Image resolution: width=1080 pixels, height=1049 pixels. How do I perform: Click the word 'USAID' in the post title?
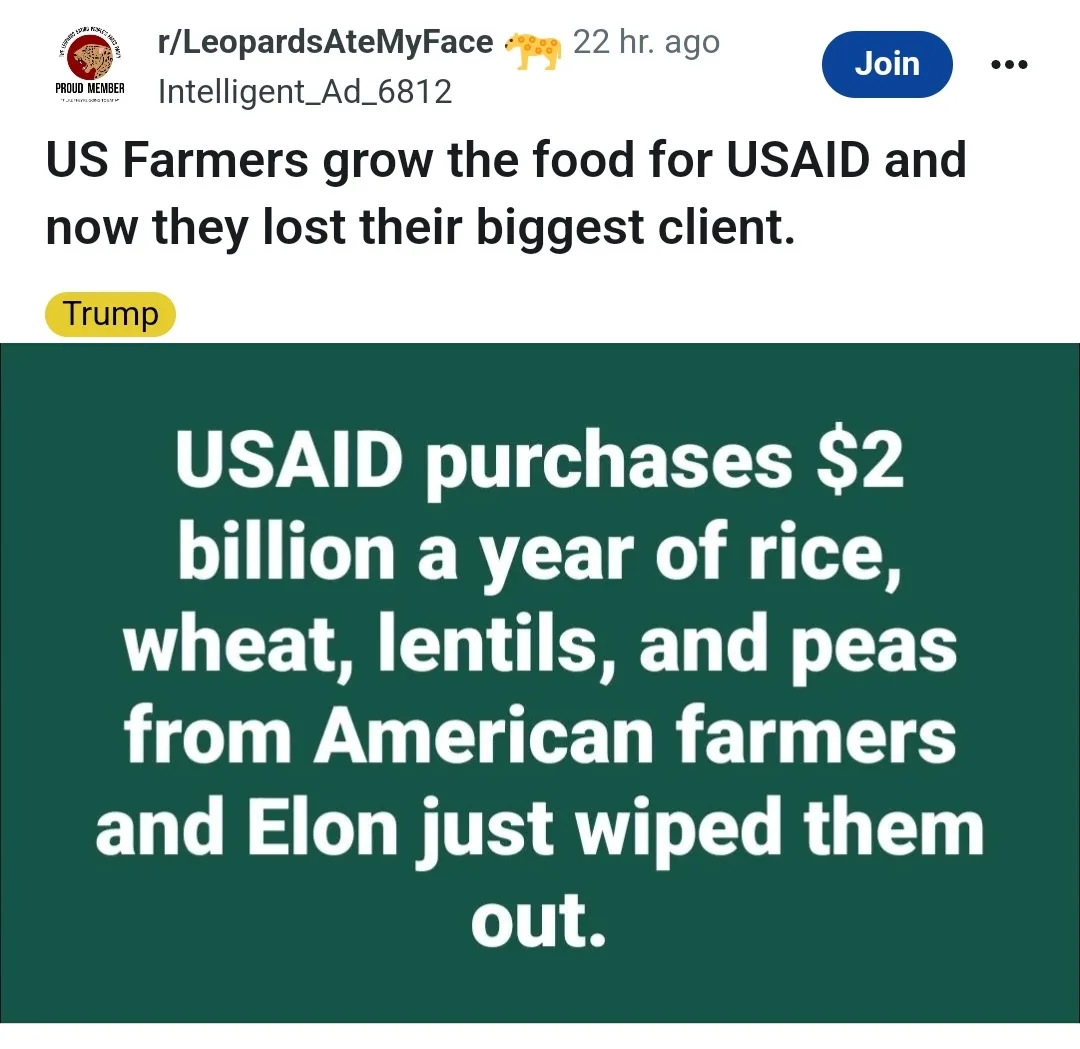pyautogui.click(x=798, y=160)
